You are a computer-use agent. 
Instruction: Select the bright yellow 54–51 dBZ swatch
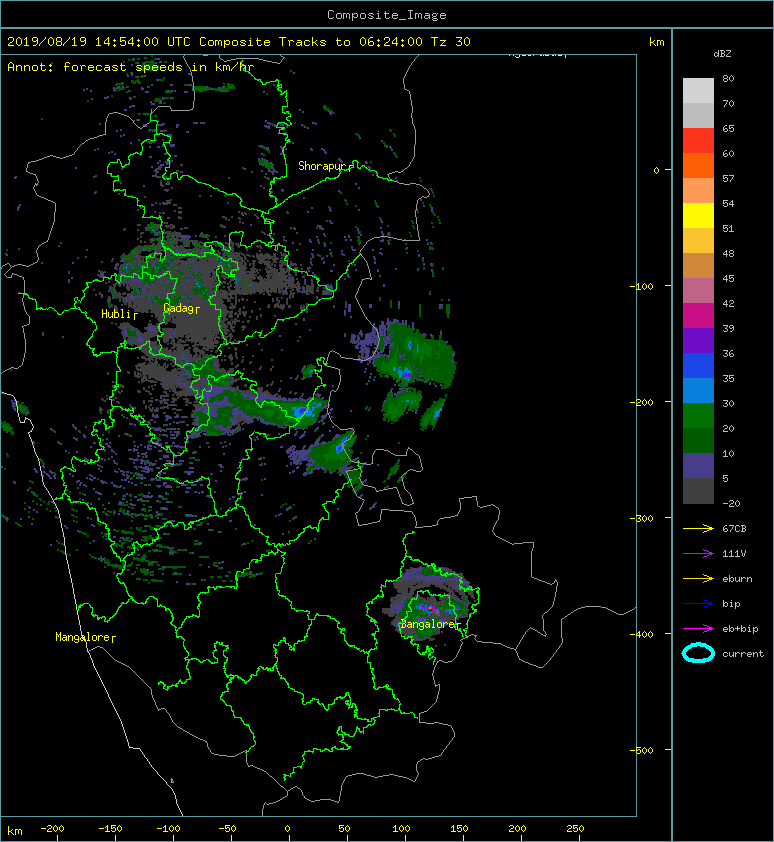pyautogui.click(x=698, y=215)
